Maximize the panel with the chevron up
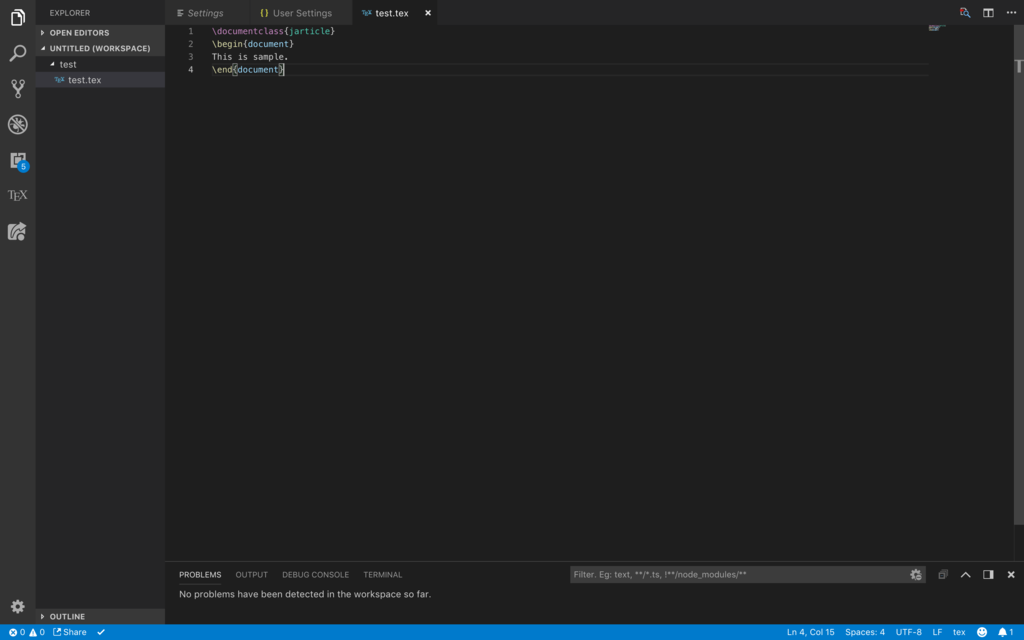 tap(965, 575)
